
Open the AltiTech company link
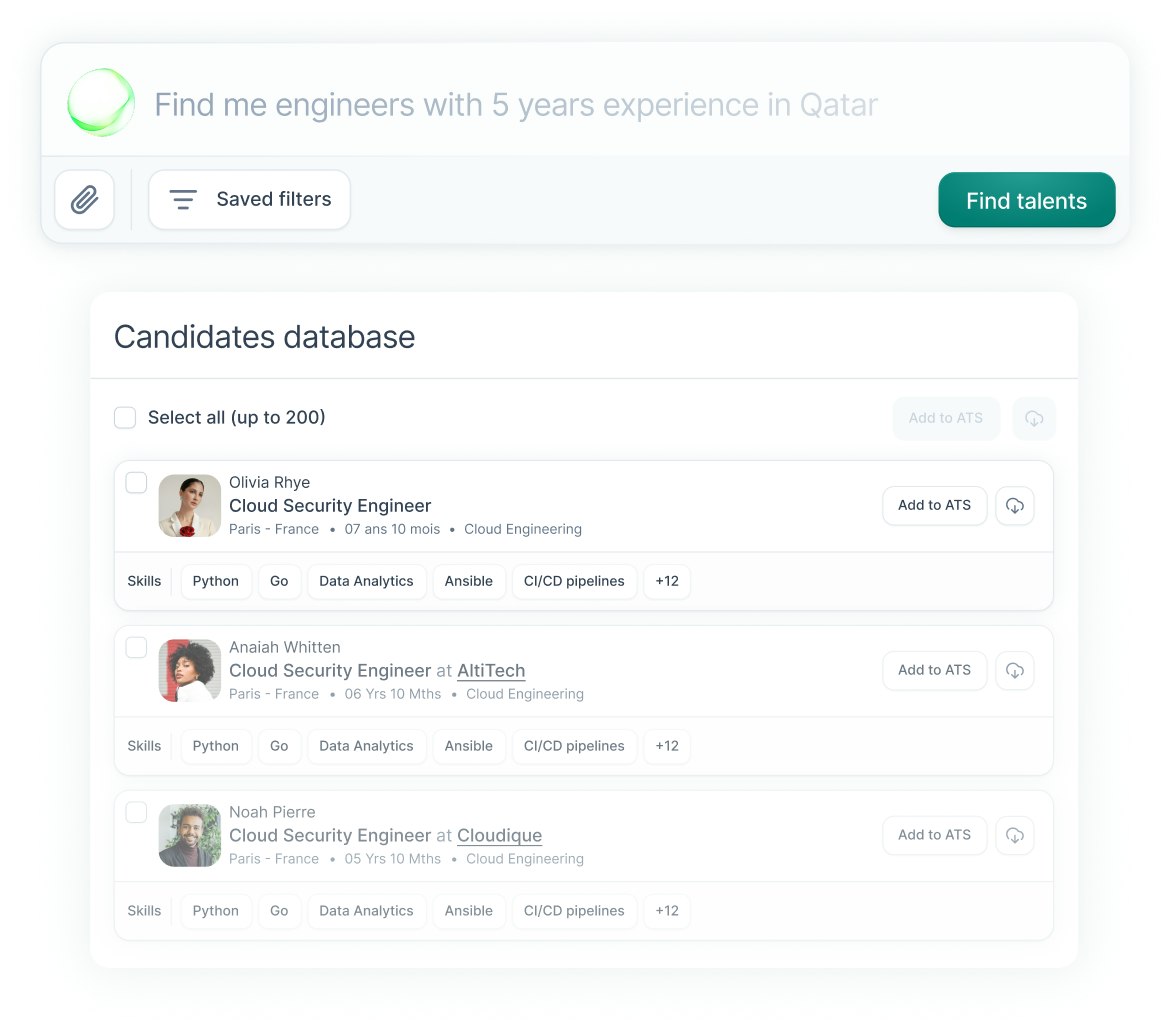pos(491,671)
